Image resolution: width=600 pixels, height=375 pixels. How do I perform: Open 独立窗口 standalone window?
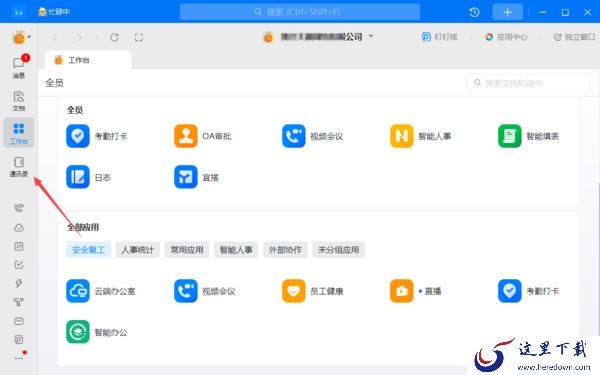point(574,37)
